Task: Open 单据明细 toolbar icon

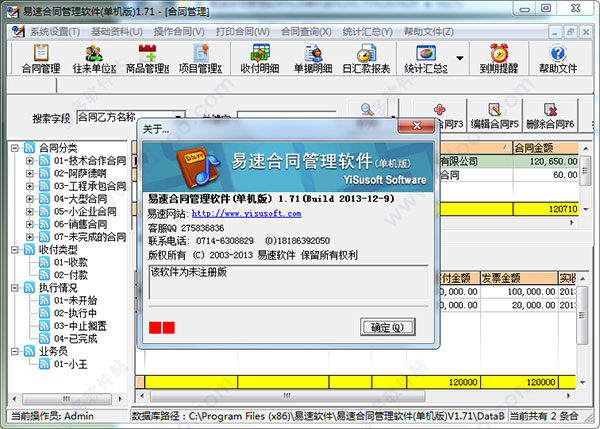Action: (x=313, y=58)
